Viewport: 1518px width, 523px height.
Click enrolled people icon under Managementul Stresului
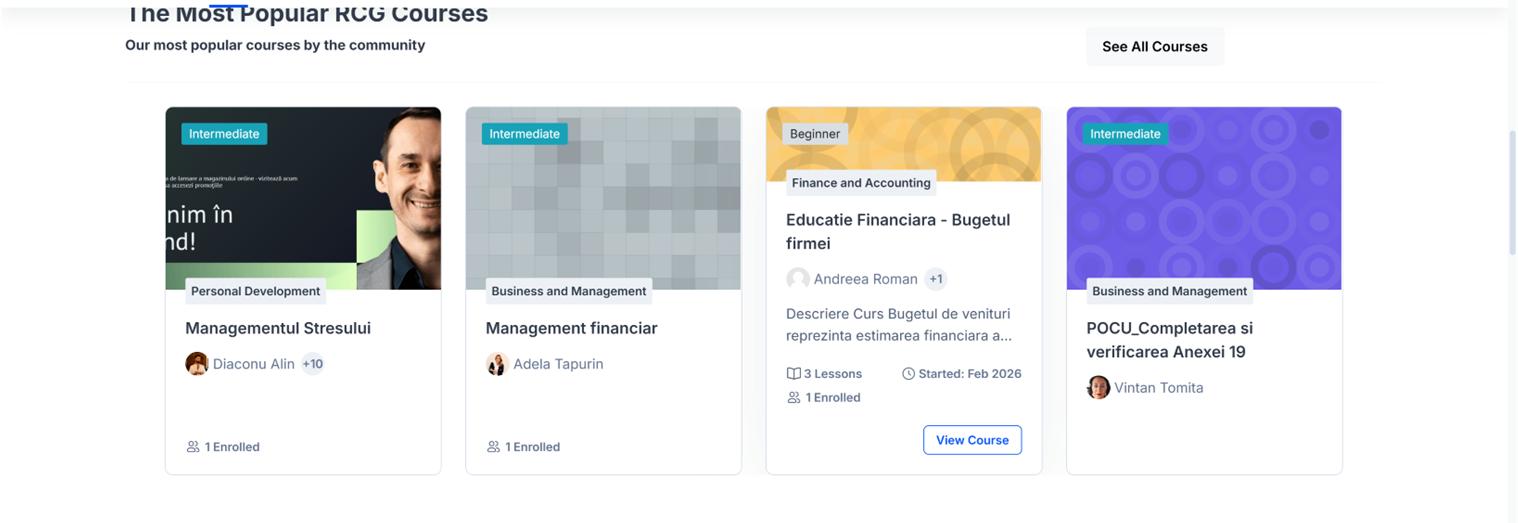pos(193,447)
